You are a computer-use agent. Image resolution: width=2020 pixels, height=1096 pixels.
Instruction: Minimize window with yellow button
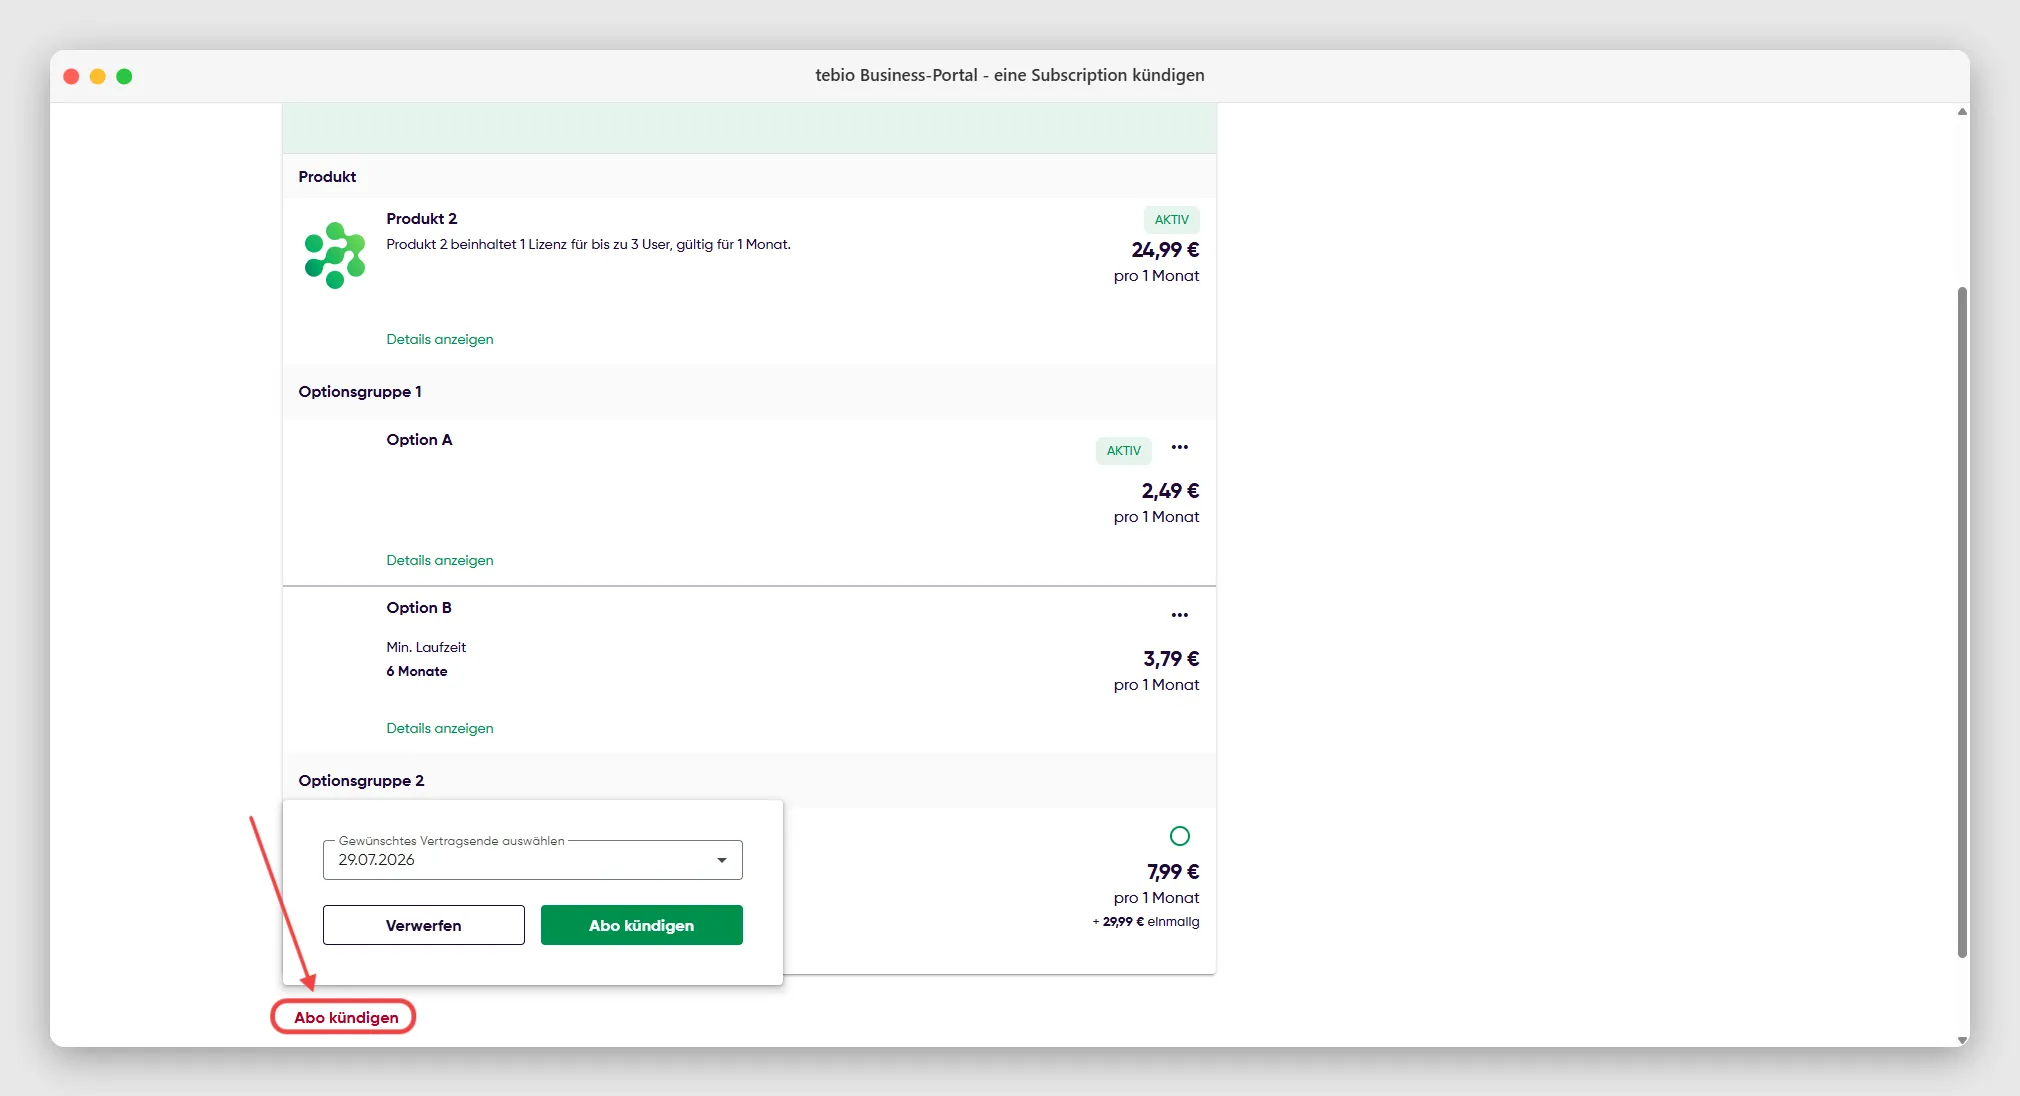[x=98, y=76]
